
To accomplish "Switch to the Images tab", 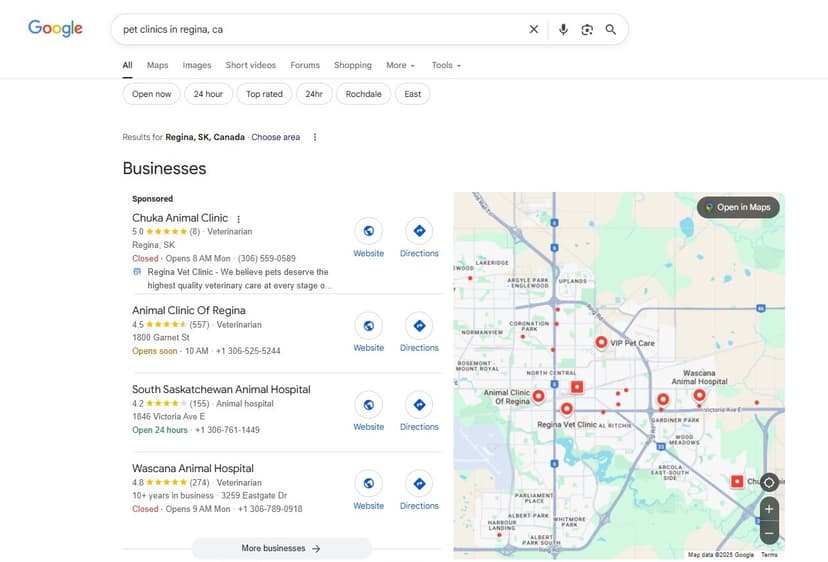I will click(x=197, y=65).
